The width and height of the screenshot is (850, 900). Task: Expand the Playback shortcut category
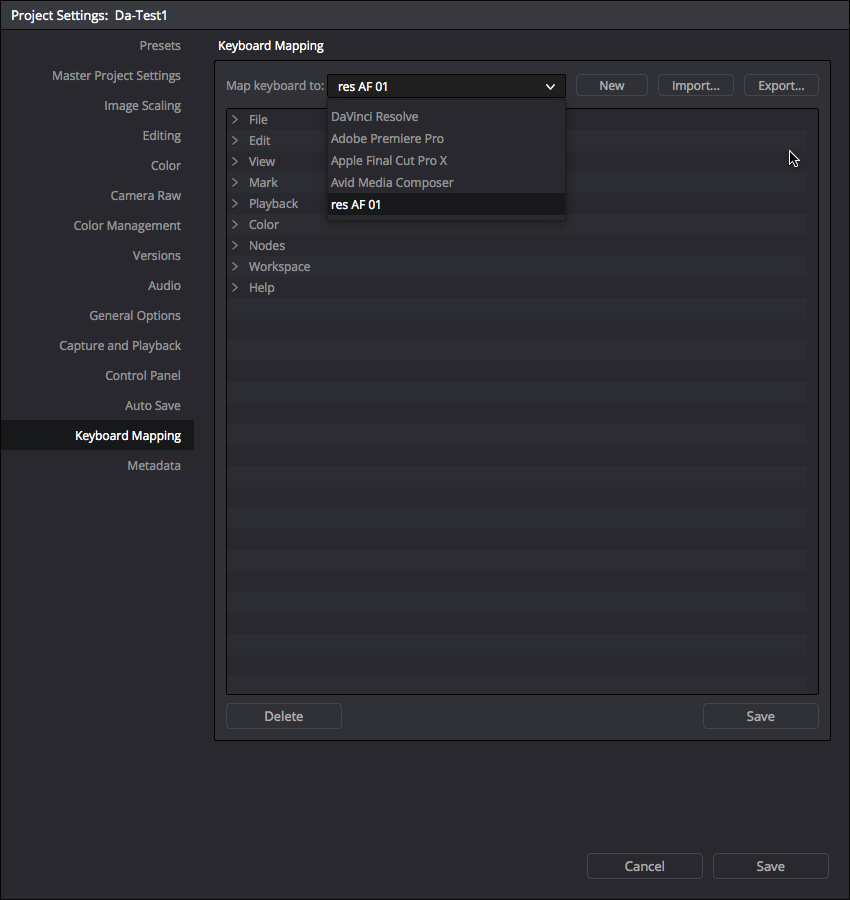point(236,204)
